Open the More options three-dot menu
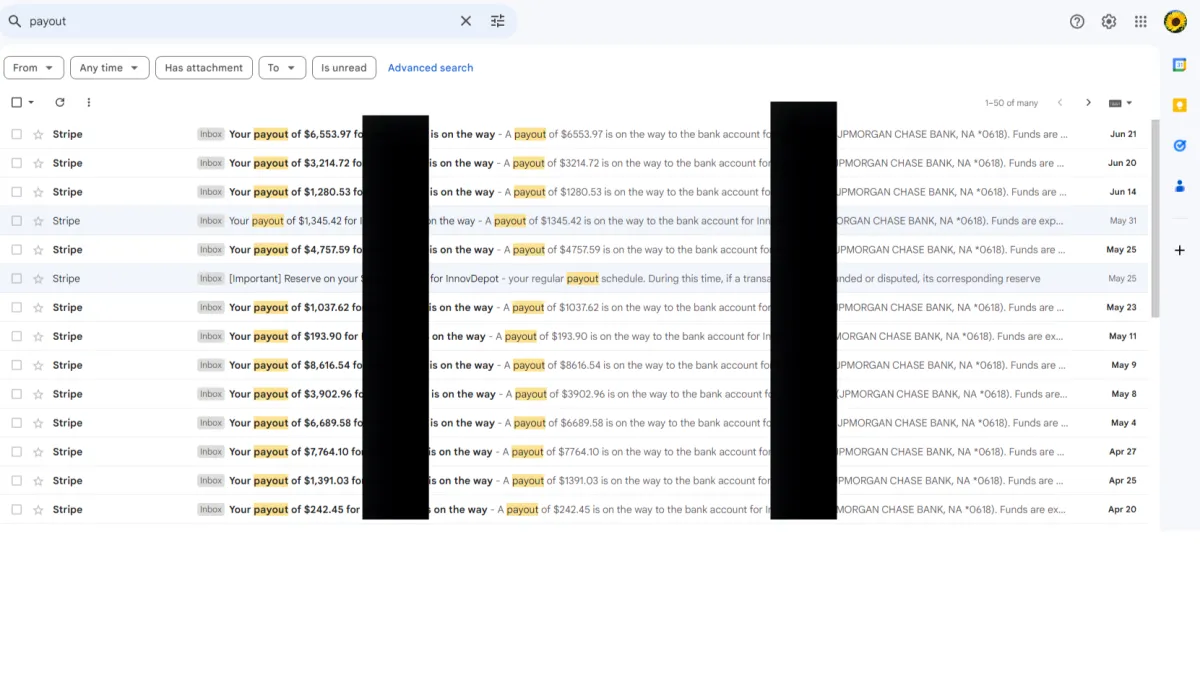The image size is (1200, 677). pyautogui.click(x=89, y=102)
